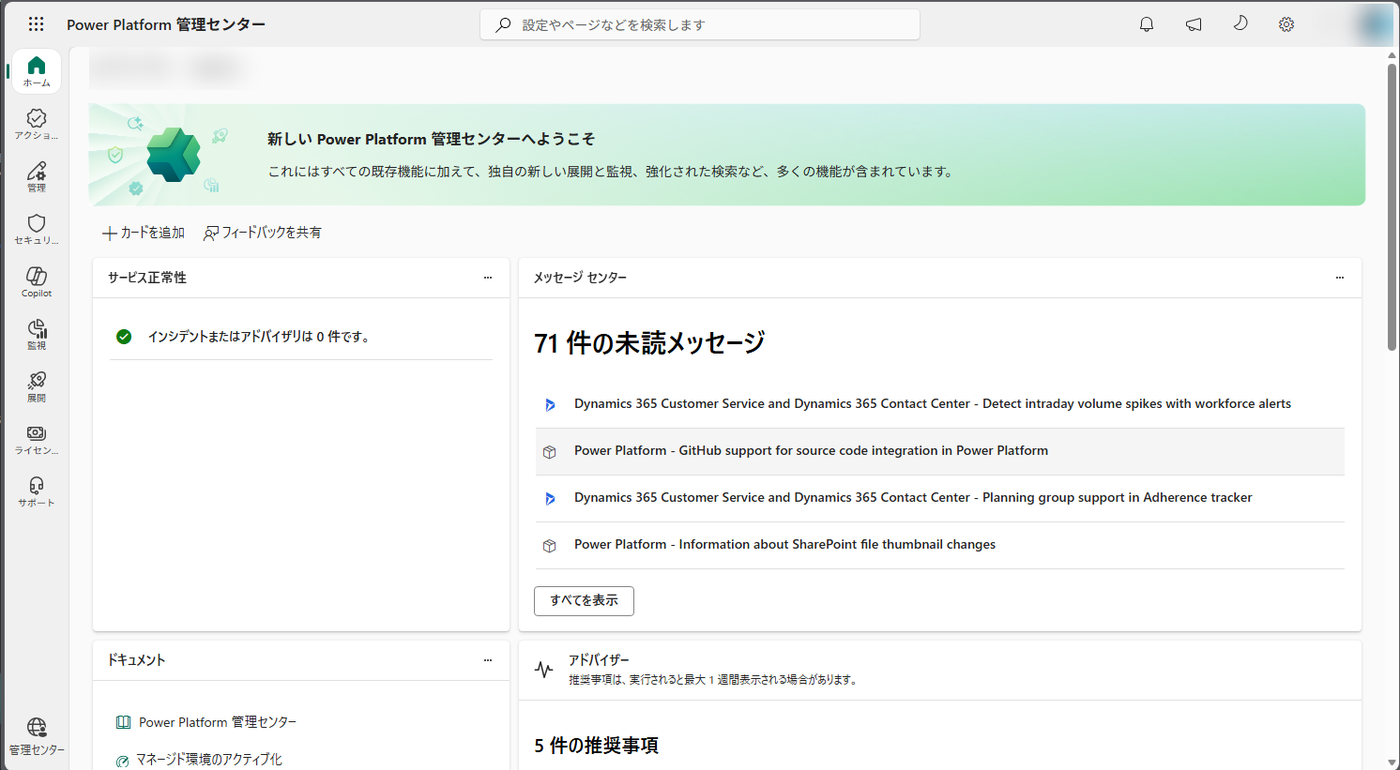Click Dynamics 365 icon beside intraday volume message
The width and height of the screenshot is (1400, 770).
(549, 405)
